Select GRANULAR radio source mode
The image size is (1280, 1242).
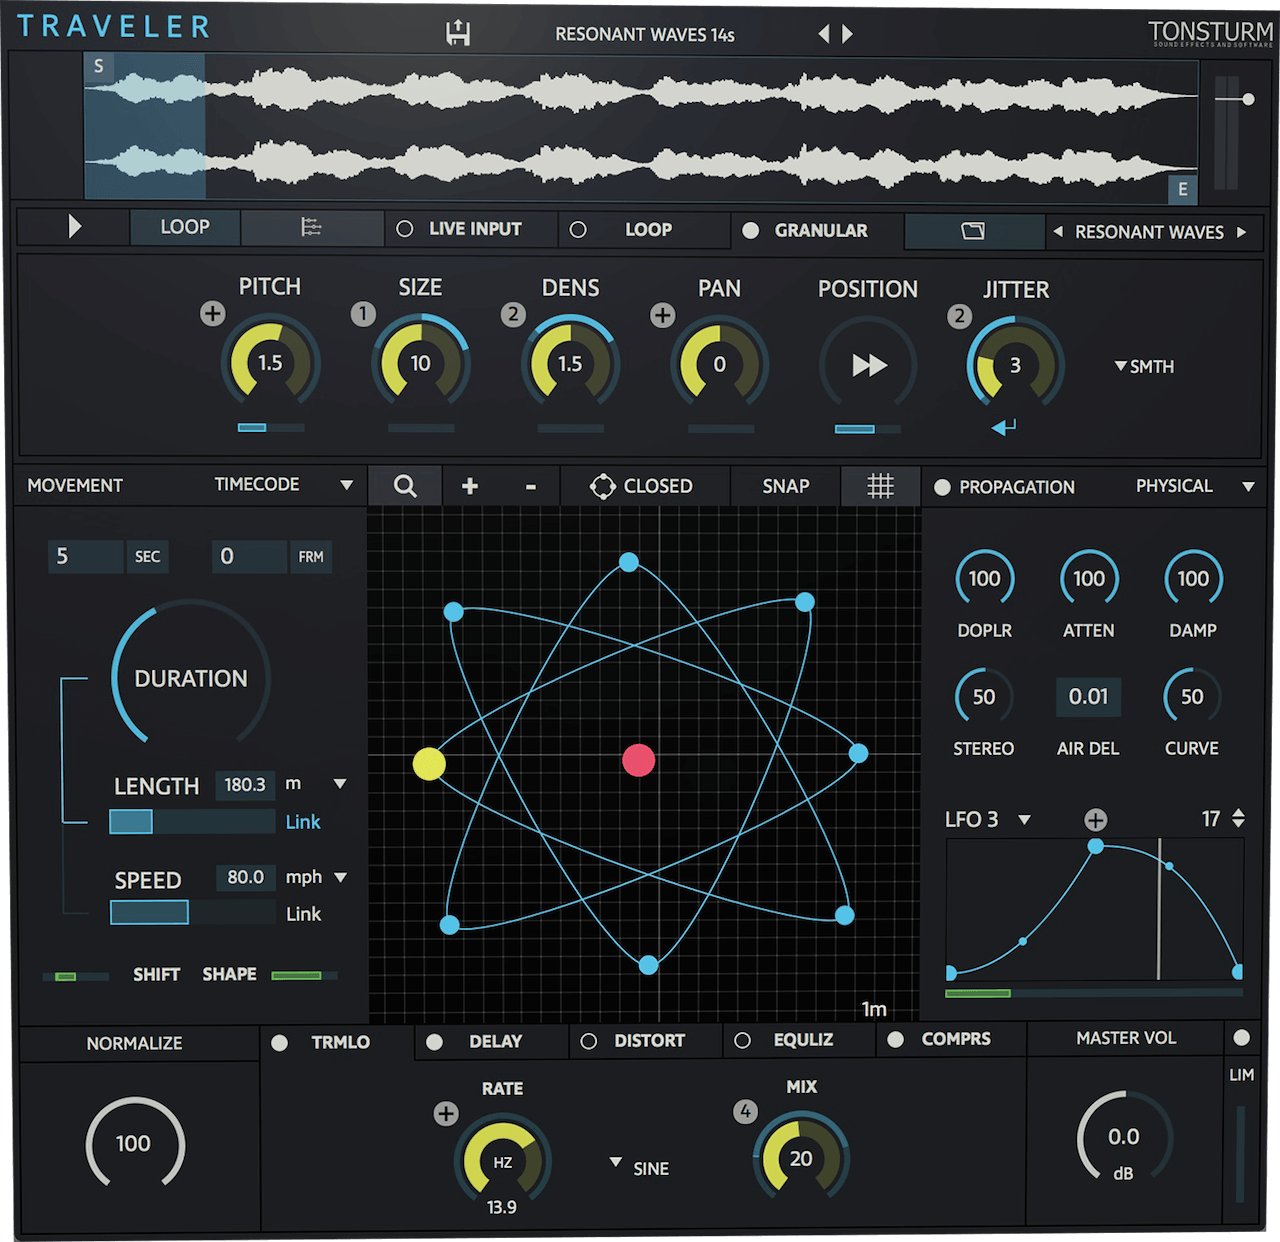(750, 231)
